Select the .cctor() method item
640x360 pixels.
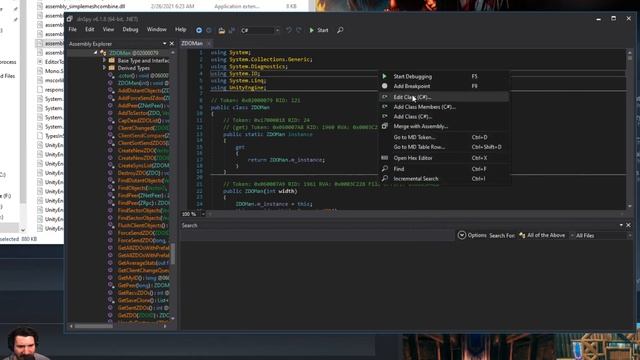143,76
